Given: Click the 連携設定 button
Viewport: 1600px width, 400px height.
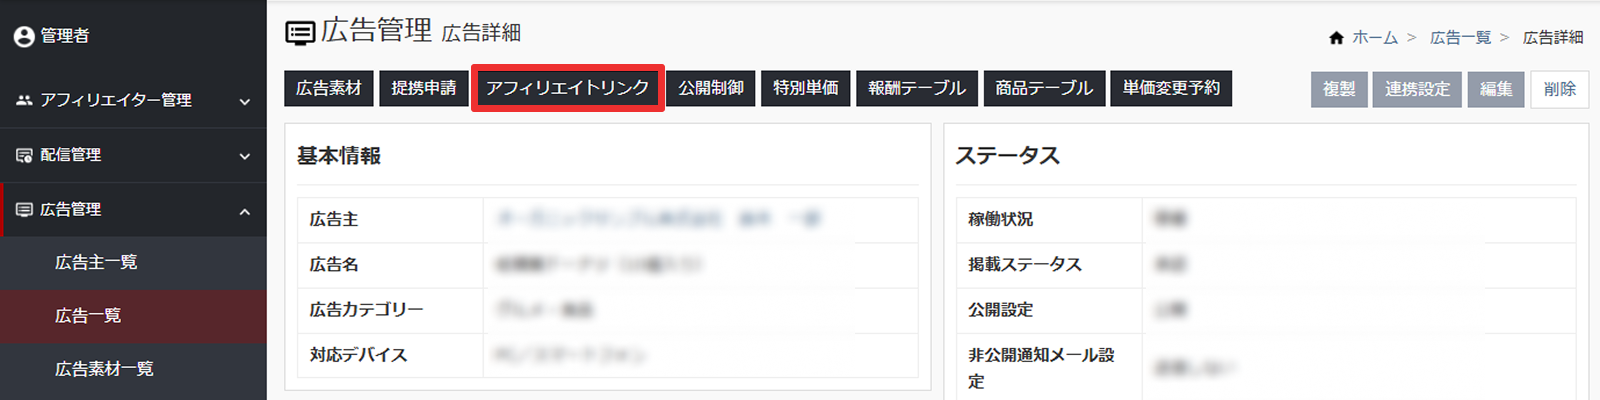Looking at the screenshot, I should click(1417, 89).
